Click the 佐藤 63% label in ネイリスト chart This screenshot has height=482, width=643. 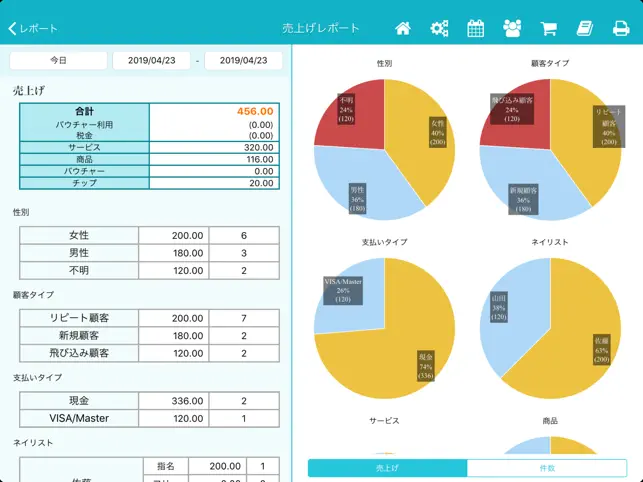tap(602, 350)
